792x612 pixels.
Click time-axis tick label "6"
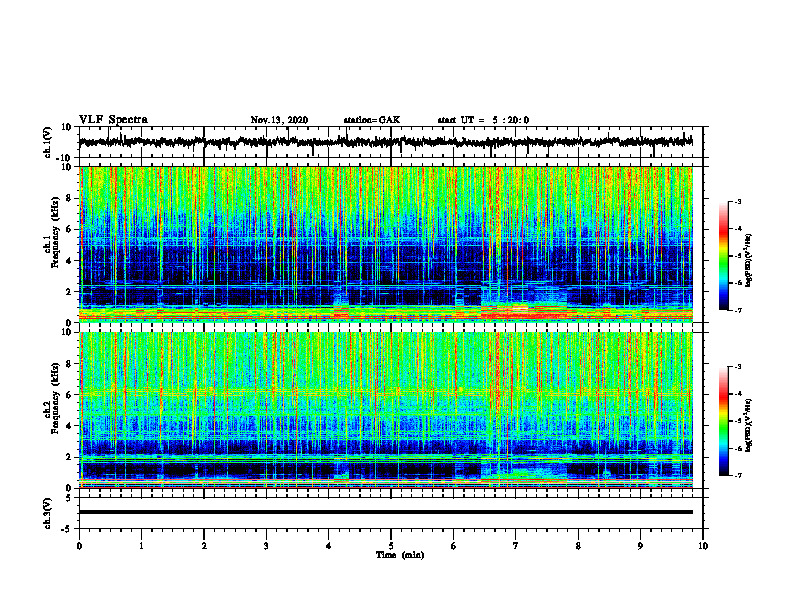[454, 546]
